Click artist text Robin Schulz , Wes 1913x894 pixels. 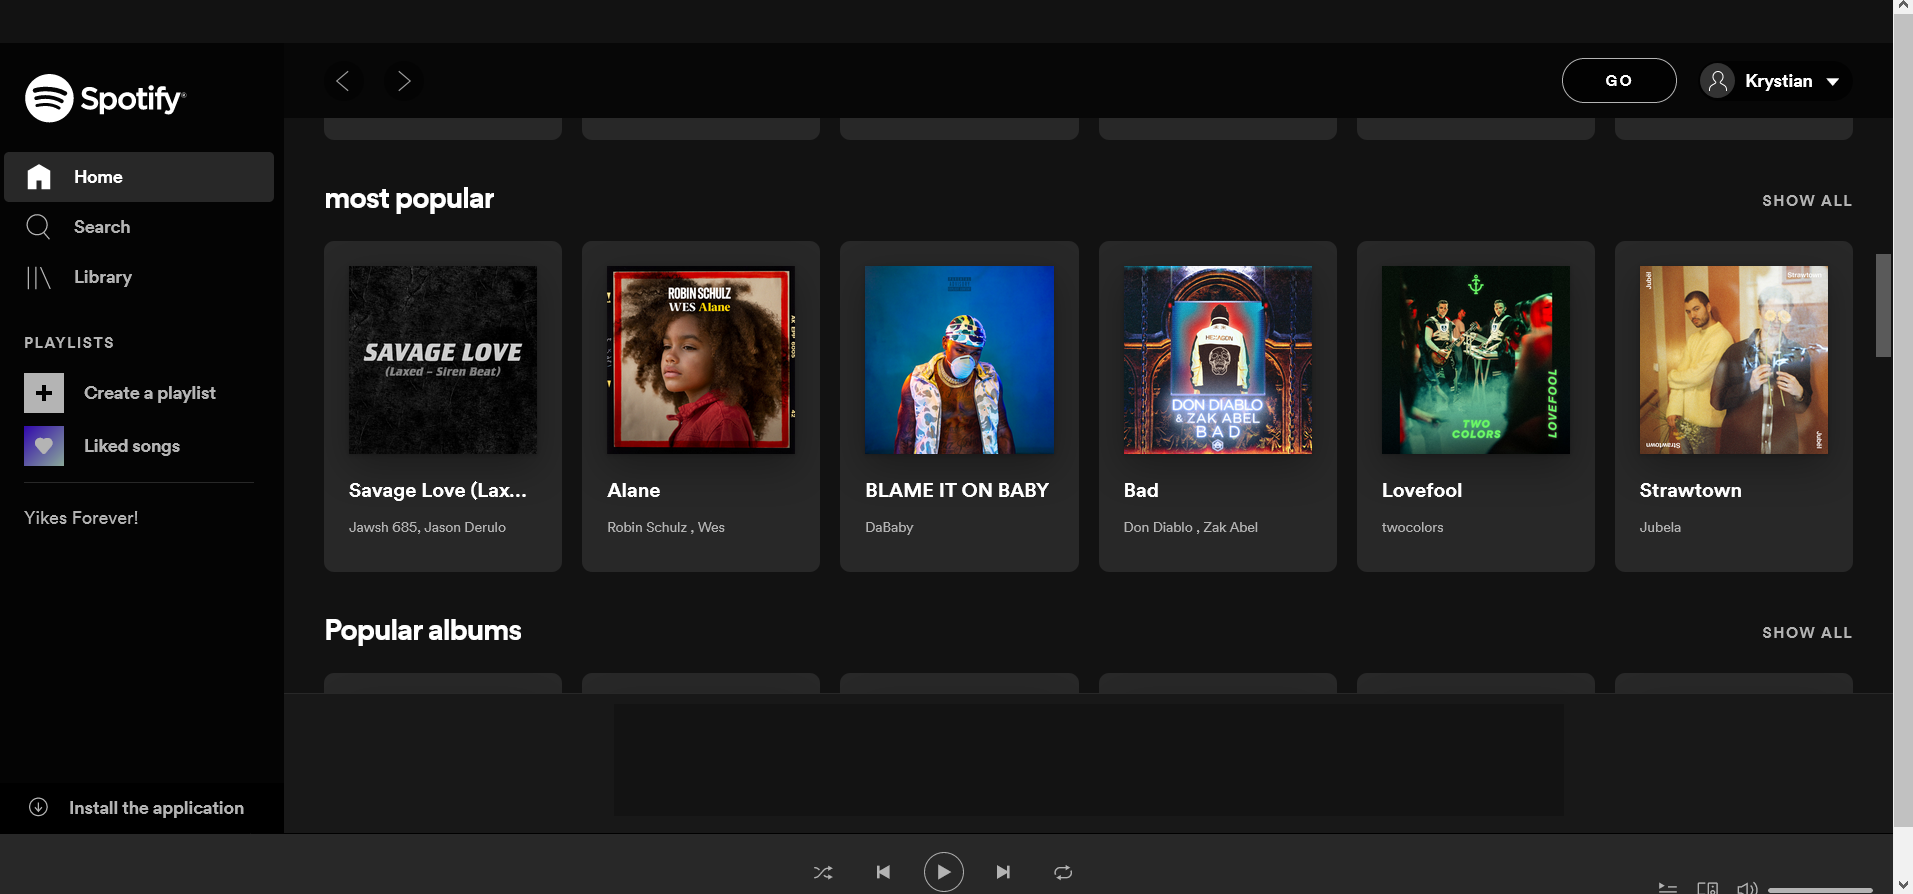click(x=666, y=527)
